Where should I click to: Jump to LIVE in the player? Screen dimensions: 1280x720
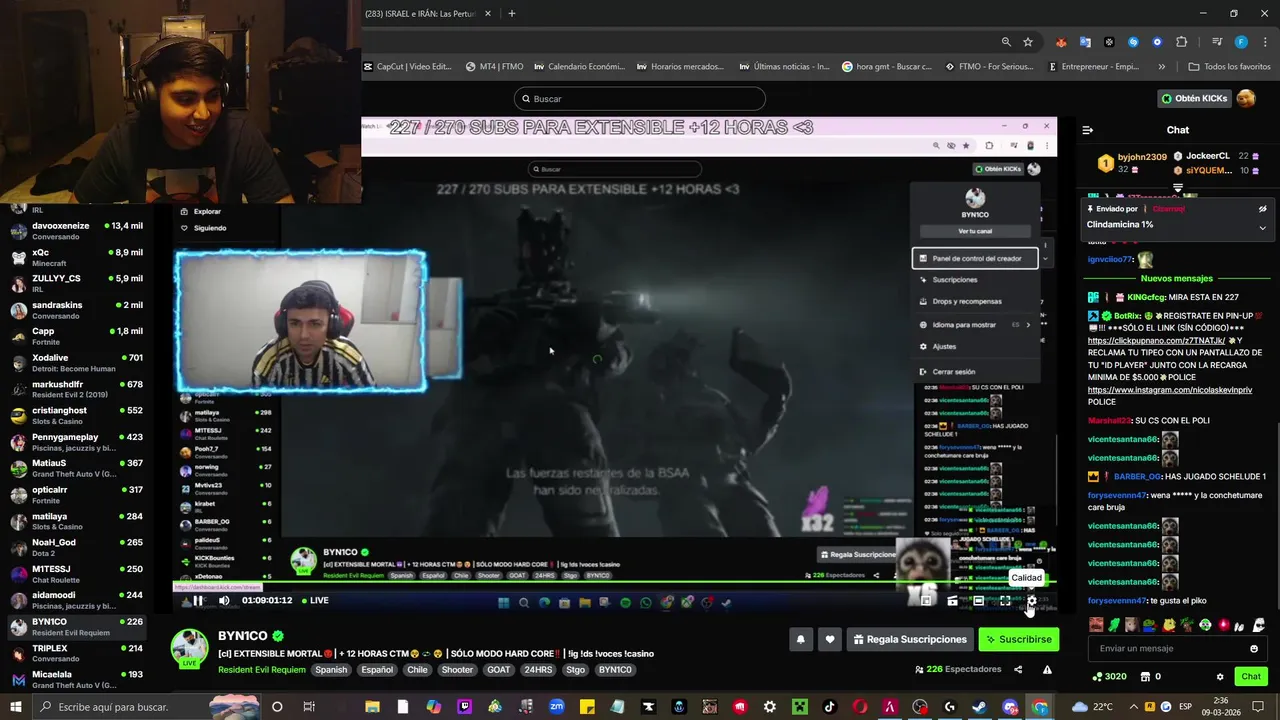(x=315, y=600)
